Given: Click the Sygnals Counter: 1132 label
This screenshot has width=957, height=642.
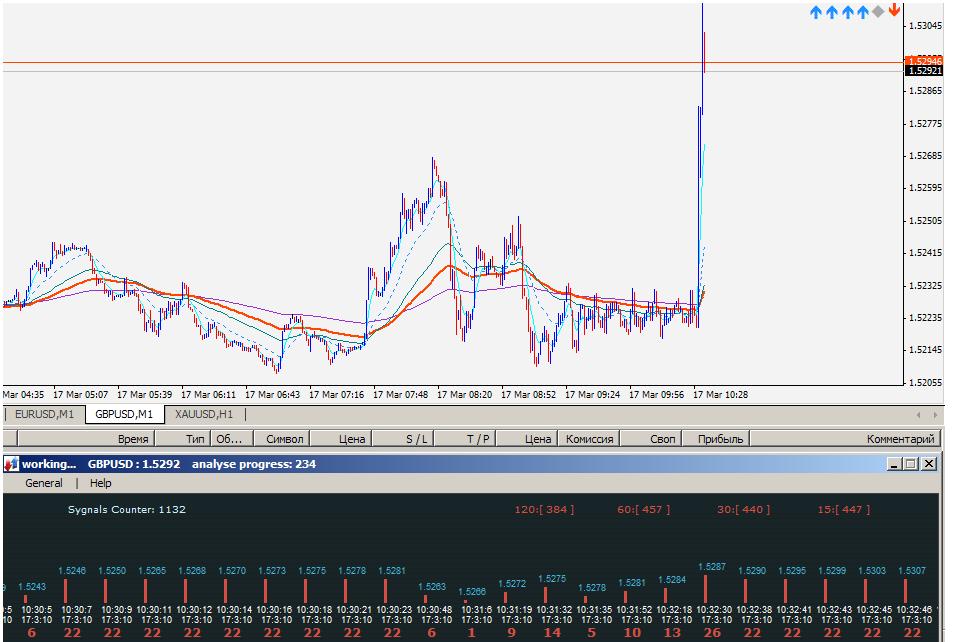Looking at the screenshot, I should pos(127,510).
